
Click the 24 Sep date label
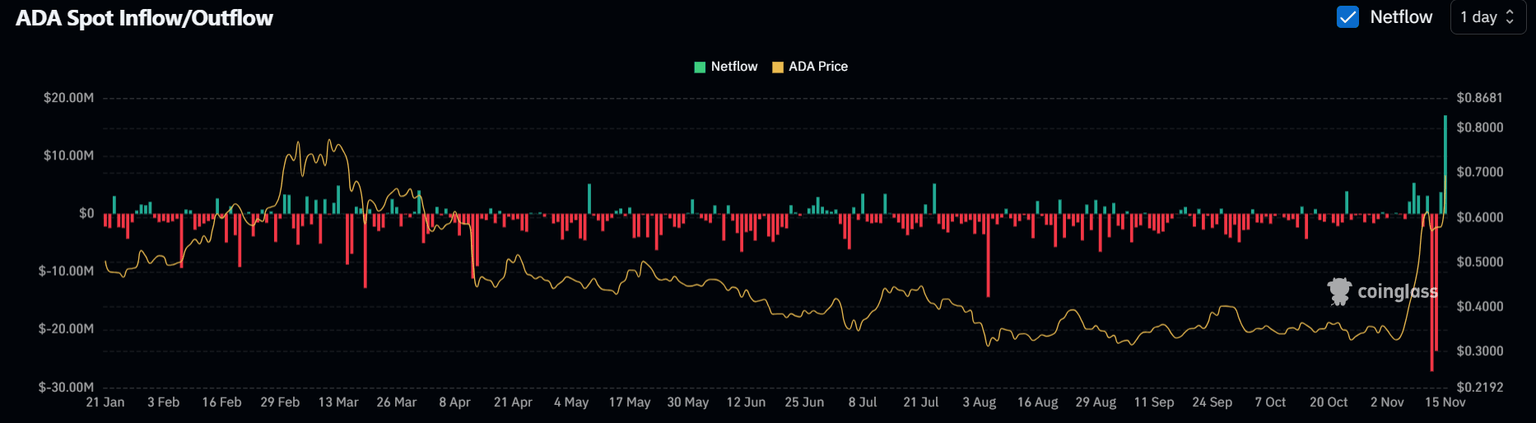tap(1212, 402)
